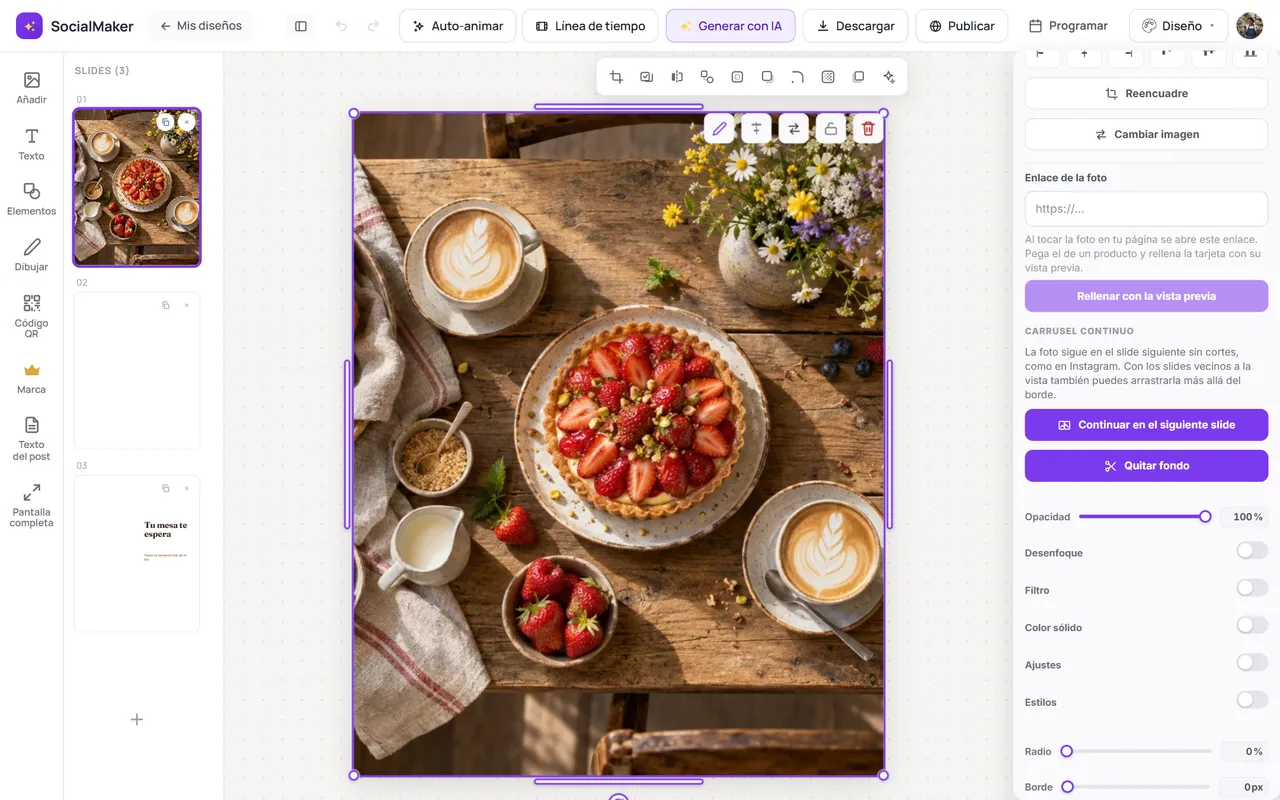The width and height of the screenshot is (1280, 800).
Task: Click the Enlace de la foto URL field
Action: (1146, 209)
